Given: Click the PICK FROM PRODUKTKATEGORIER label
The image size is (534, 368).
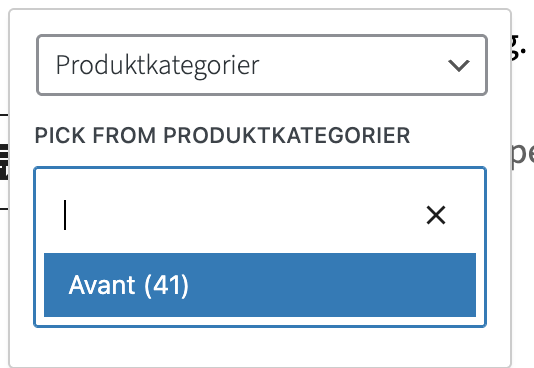Looking at the screenshot, I should [222, 135].
